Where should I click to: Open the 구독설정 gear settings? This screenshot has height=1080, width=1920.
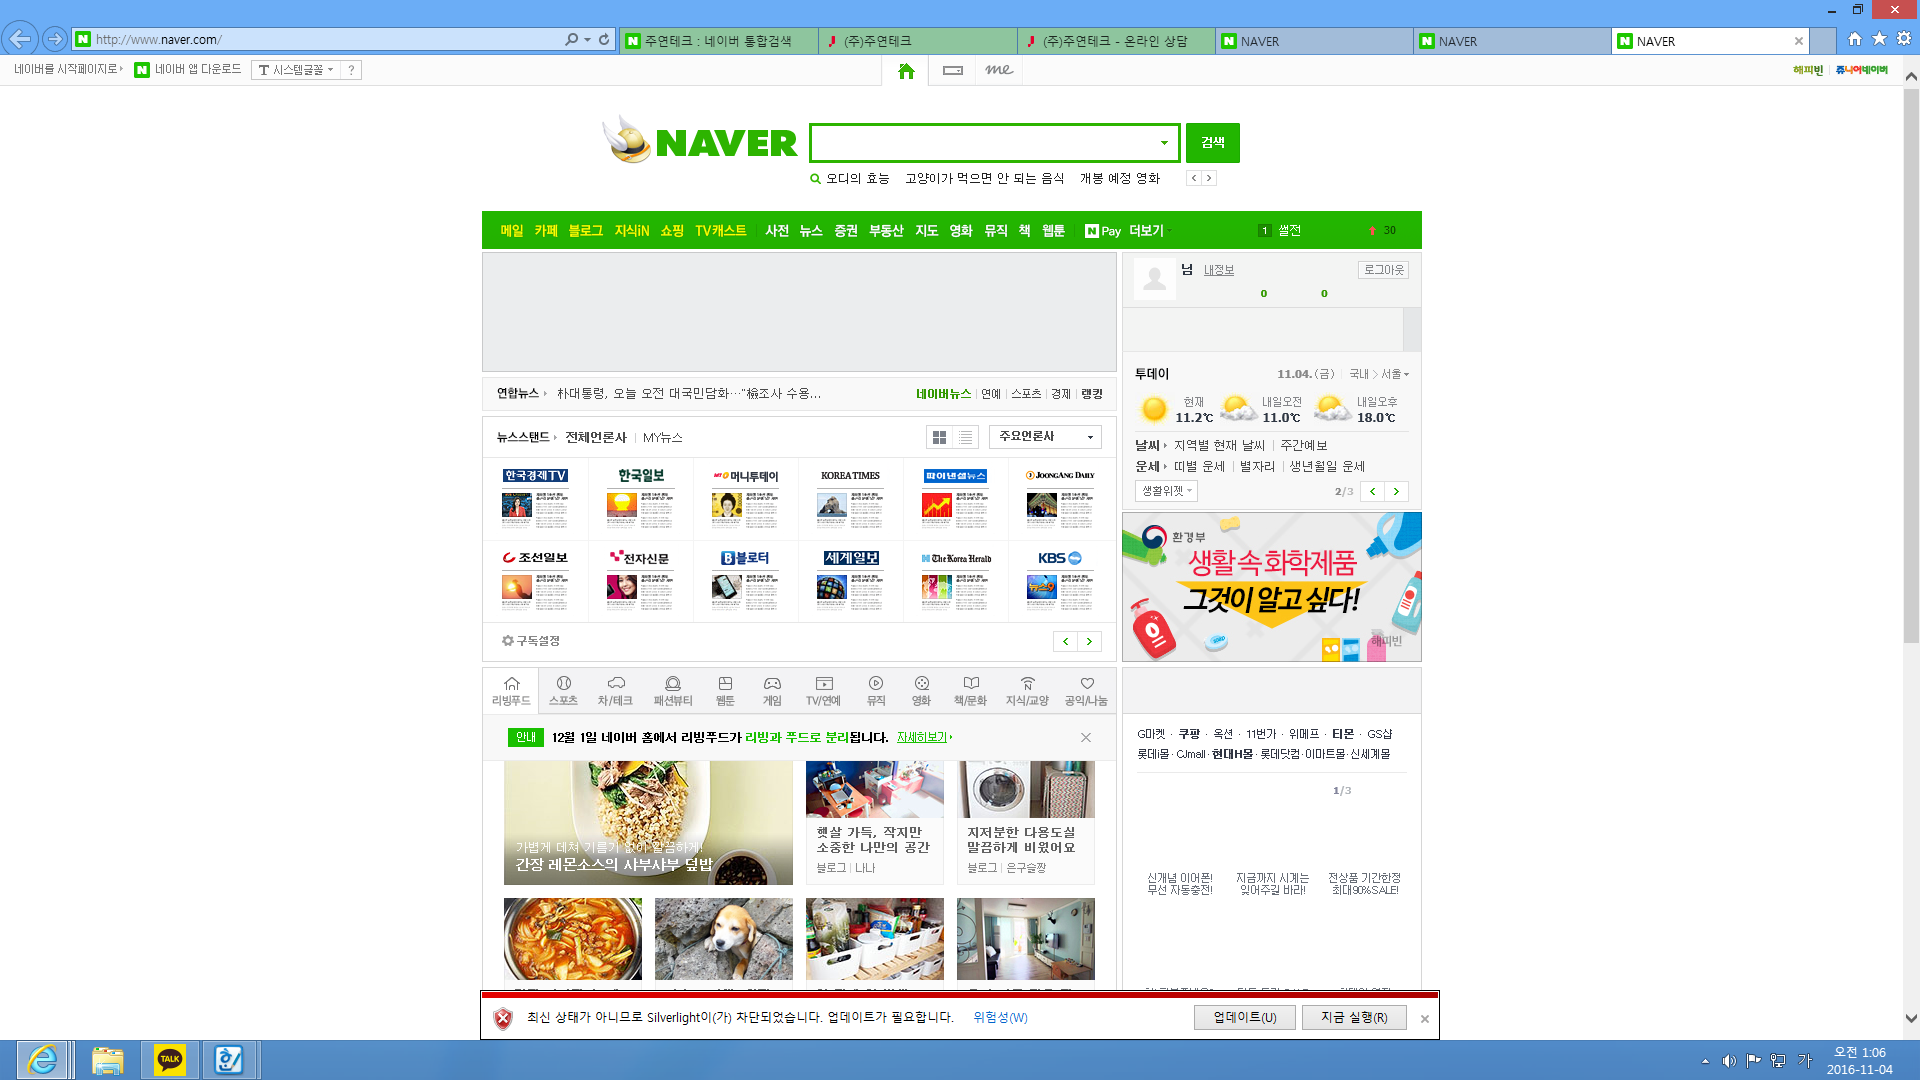click(531, 641)
